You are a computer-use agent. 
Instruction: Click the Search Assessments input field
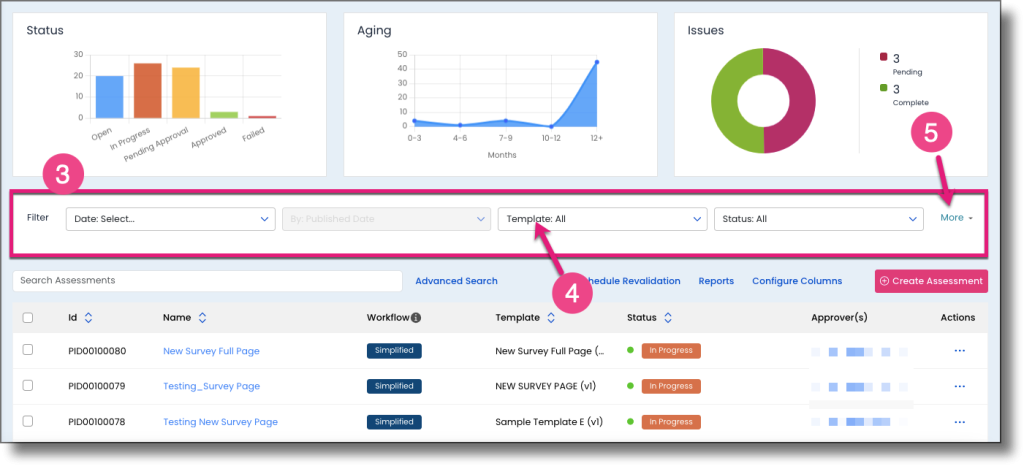[208, 281]
